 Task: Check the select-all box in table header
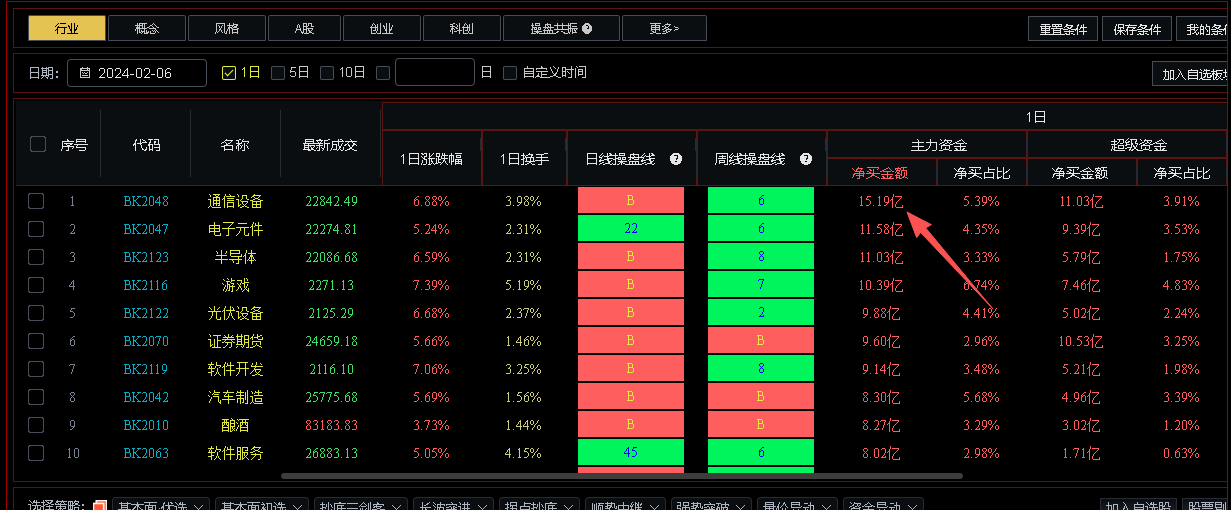[x=38, y=144]
